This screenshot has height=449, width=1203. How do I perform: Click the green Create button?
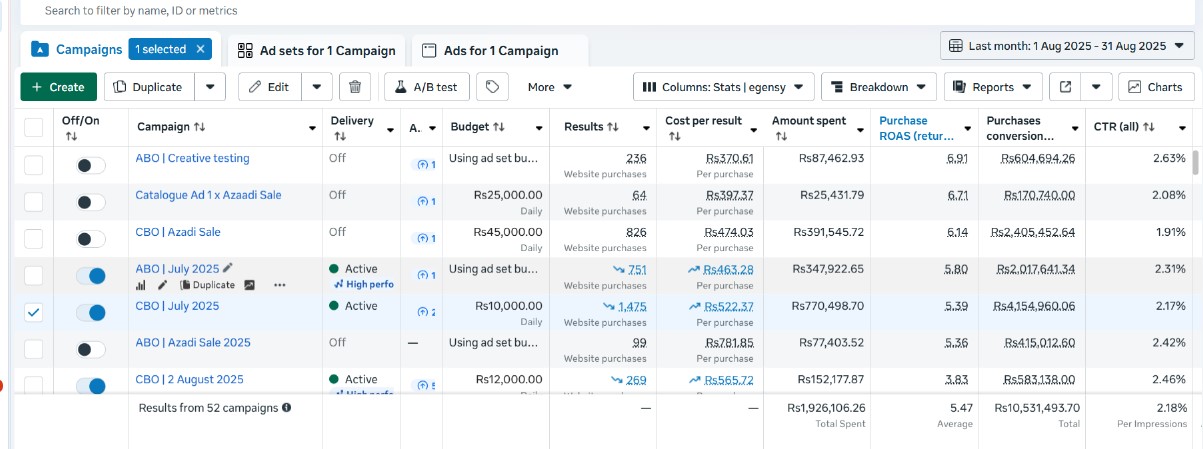click(x=58, y=87)
